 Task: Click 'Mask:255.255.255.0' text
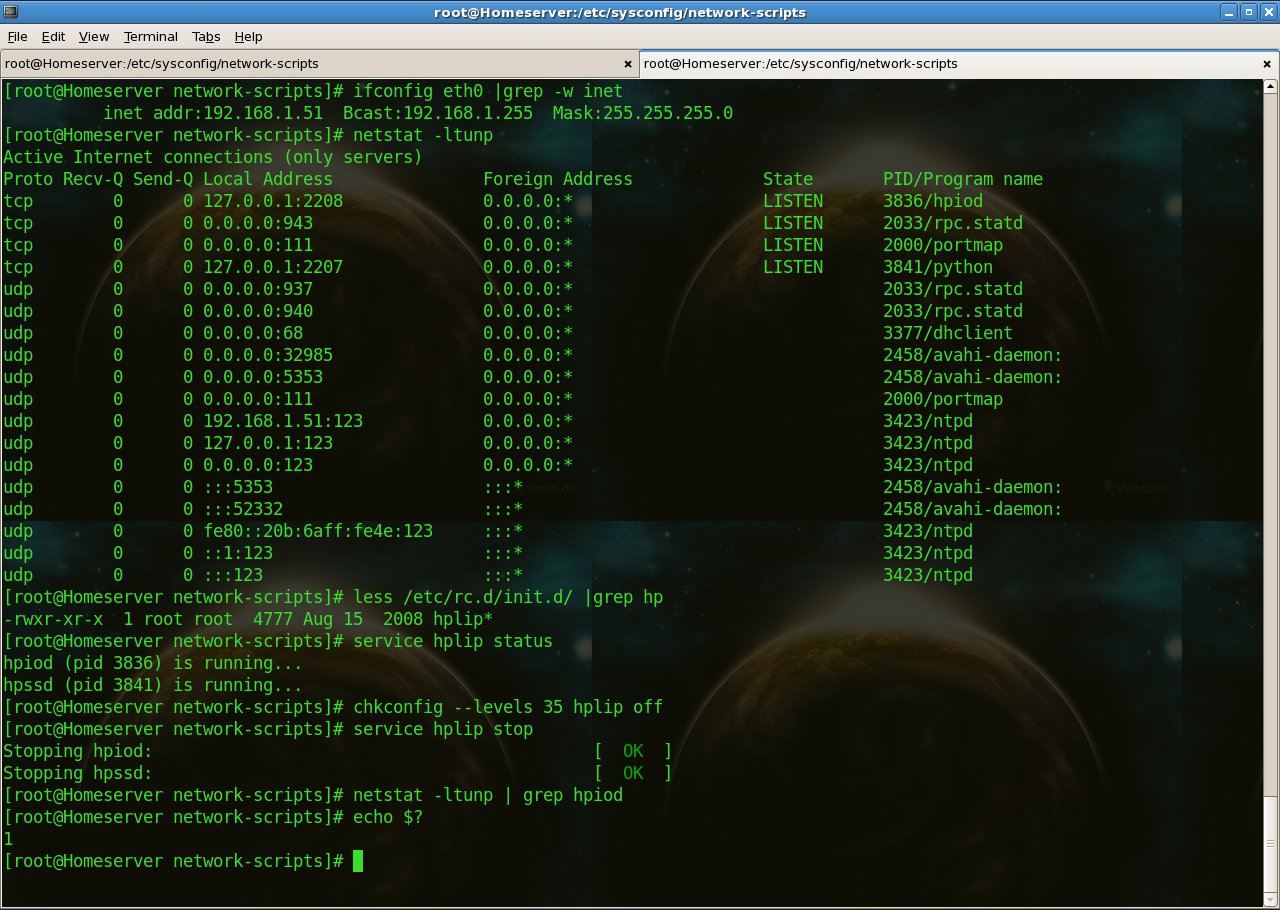click(643, 113)
